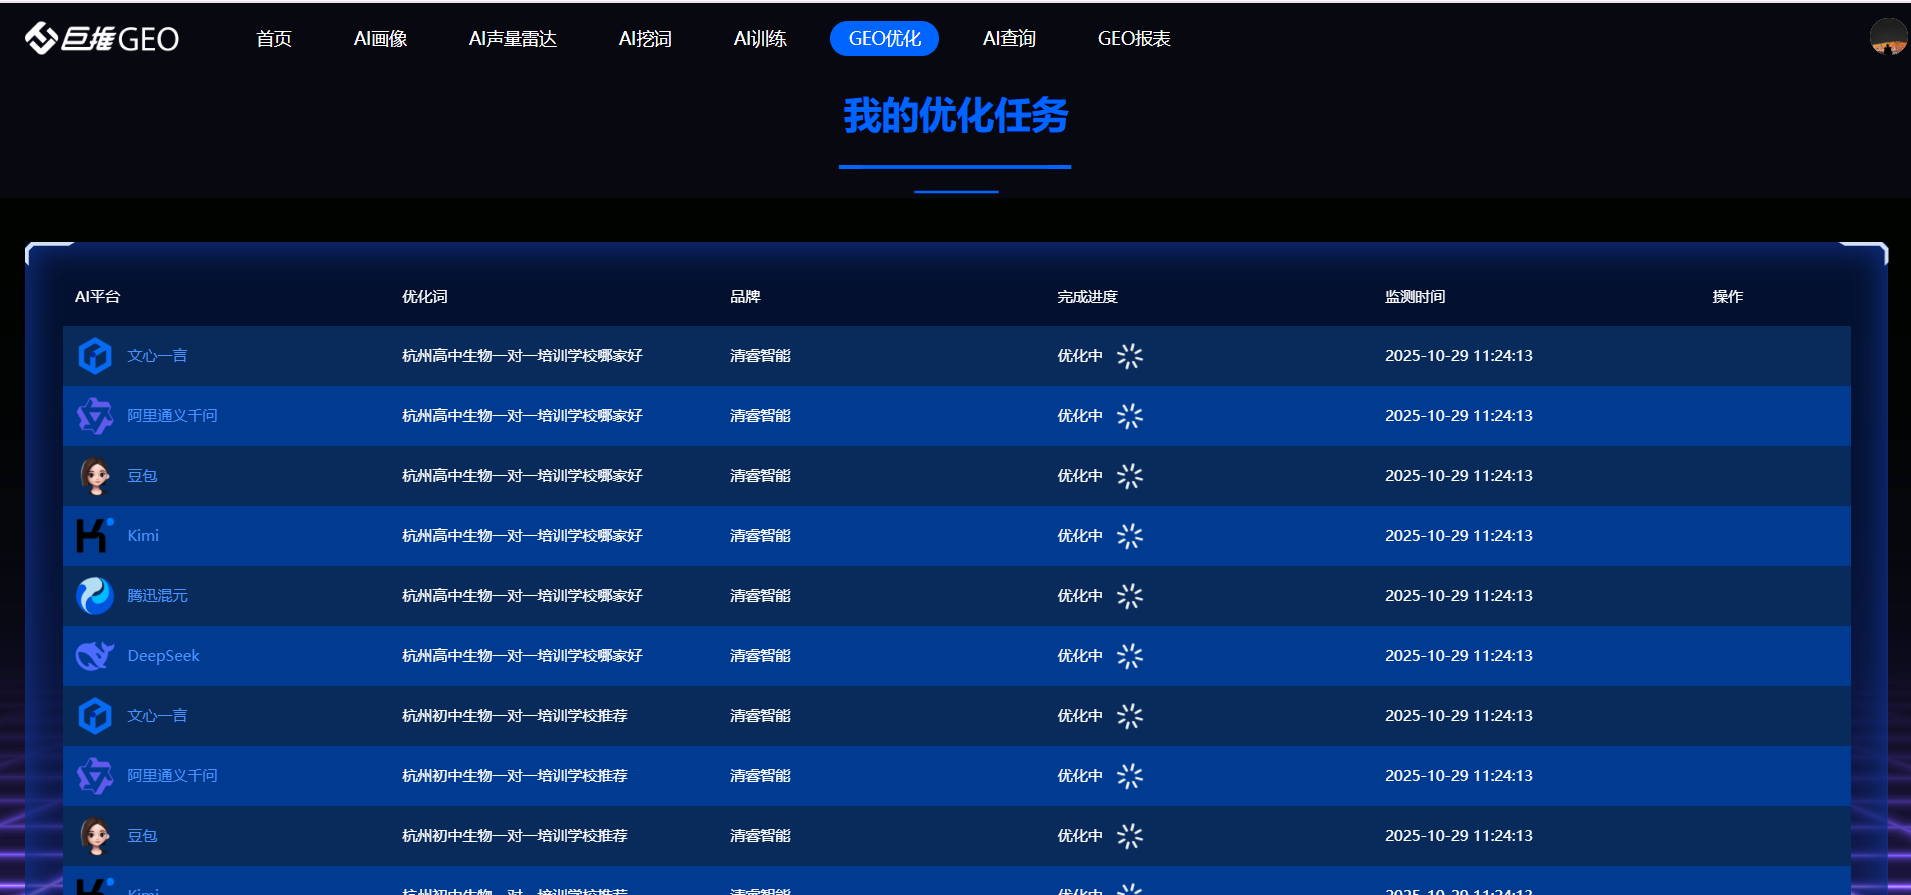Click the loading spinner in first row
This screenshot has height=895, width=1911.
coord(1129,356)
